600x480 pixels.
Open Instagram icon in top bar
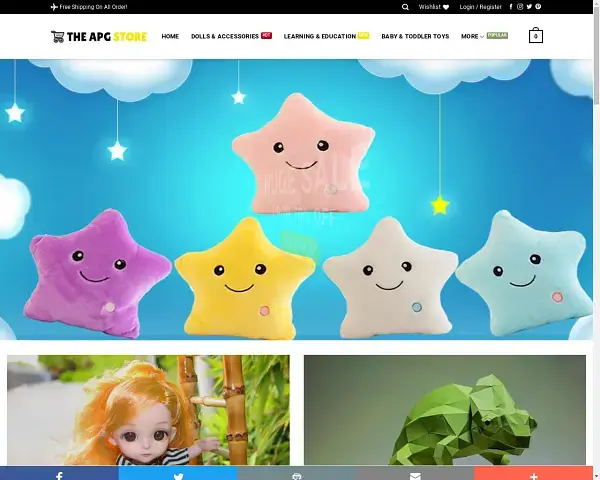click(520, 7)
